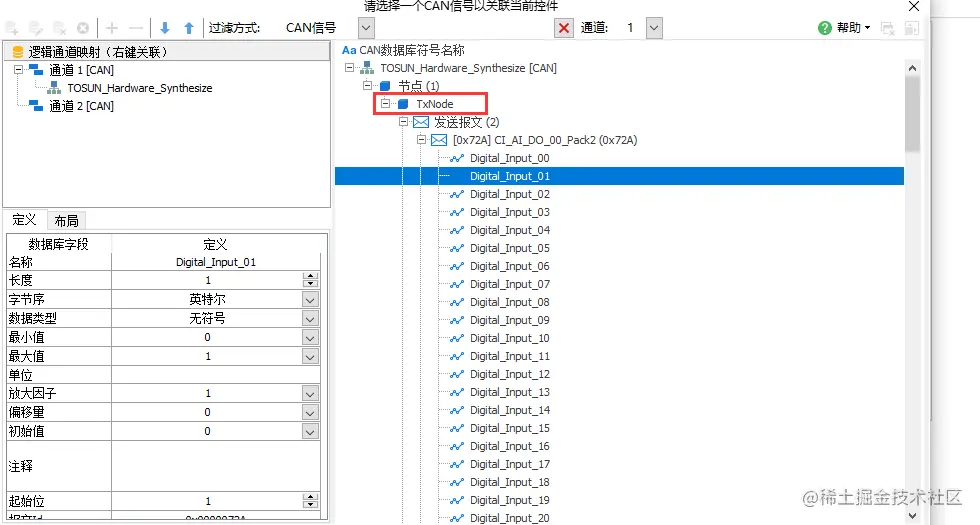Open the 过滤方式 CAN信号 dropdown
The width and height of the screenshot is (980, 525).
366,28
